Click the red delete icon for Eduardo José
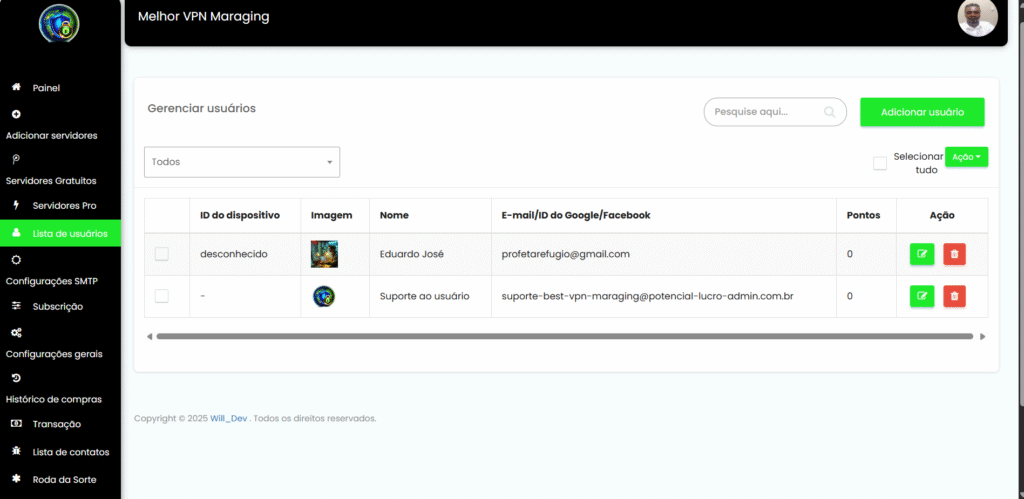This screenshot has width=1024, height=499. 954,254
